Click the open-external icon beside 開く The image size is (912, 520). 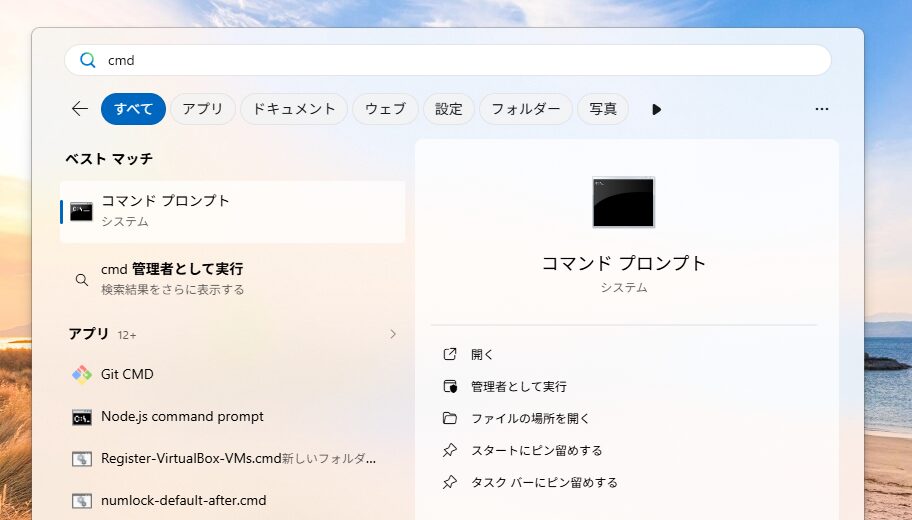tap(450, 354)
